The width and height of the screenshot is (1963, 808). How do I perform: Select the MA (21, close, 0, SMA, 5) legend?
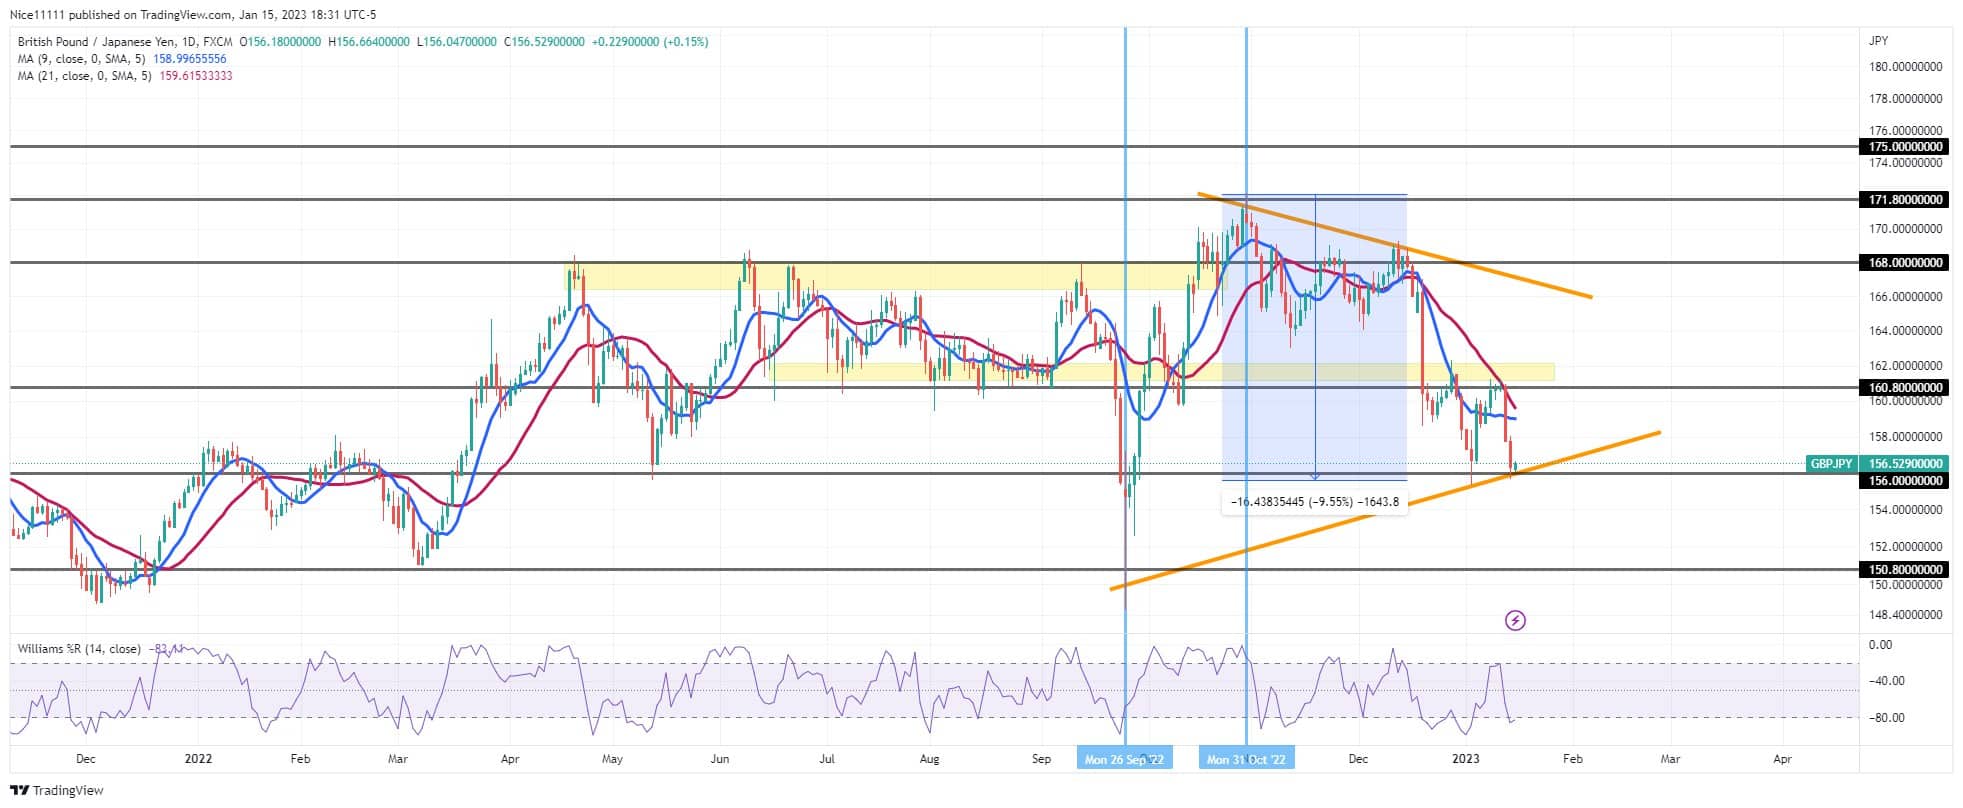86,76
